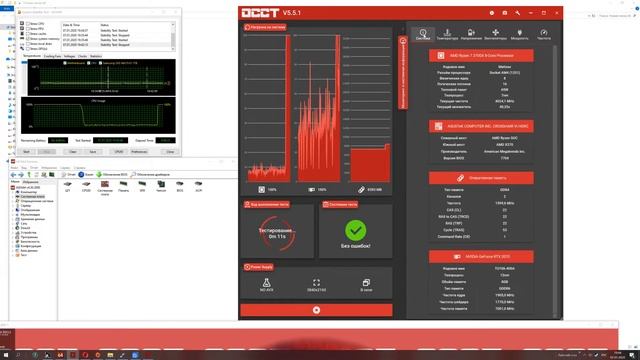Switch to the Cooling Fans tab
640x360 pixels.
click(52, 56)
